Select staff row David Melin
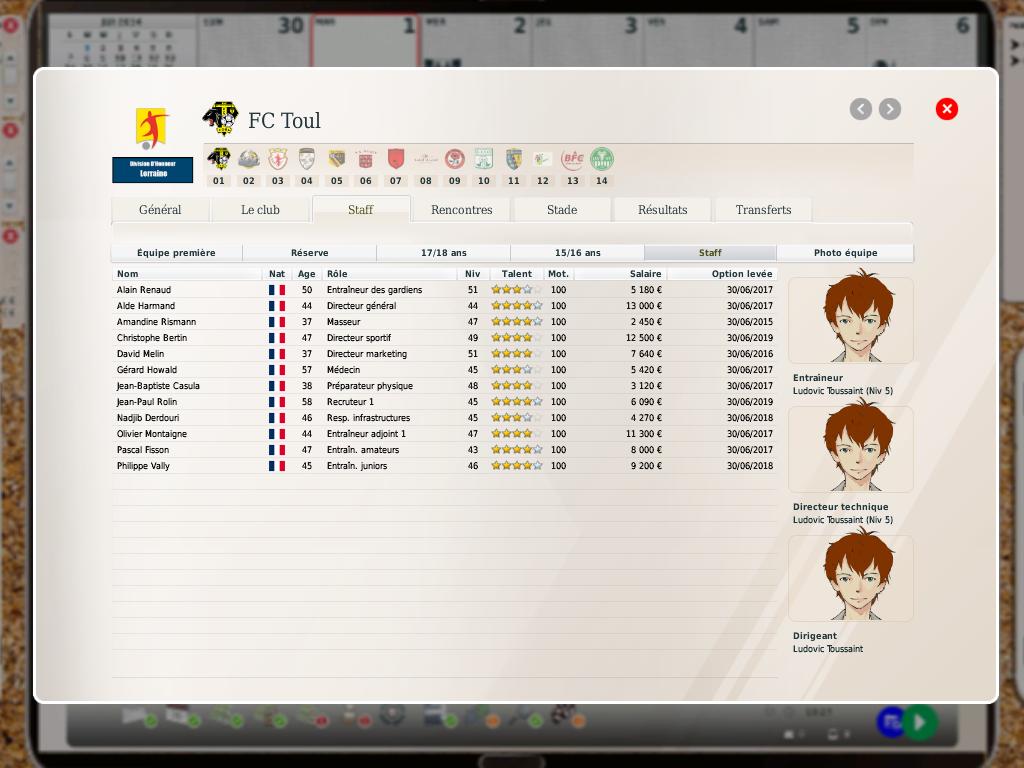This screenshot has width=1024, height=768. pyautogui.click(x=444, y=353)
